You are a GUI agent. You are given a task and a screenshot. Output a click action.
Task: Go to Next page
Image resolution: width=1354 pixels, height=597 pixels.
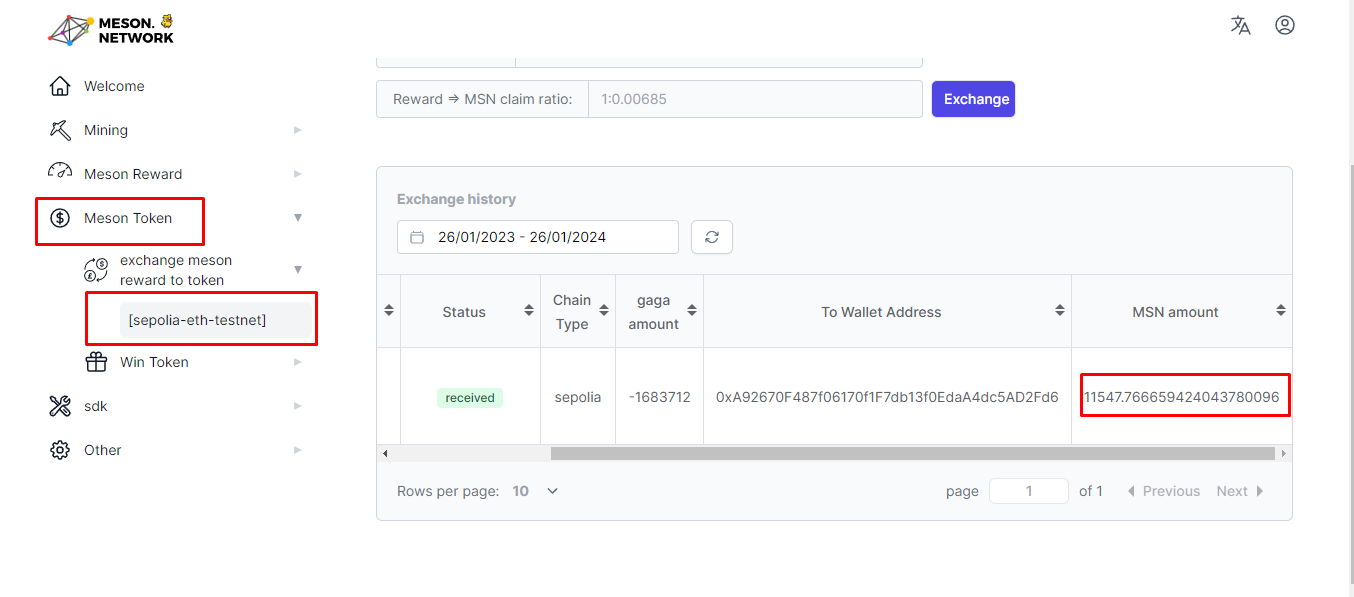pyautogui.click(x=1240, y=491)
